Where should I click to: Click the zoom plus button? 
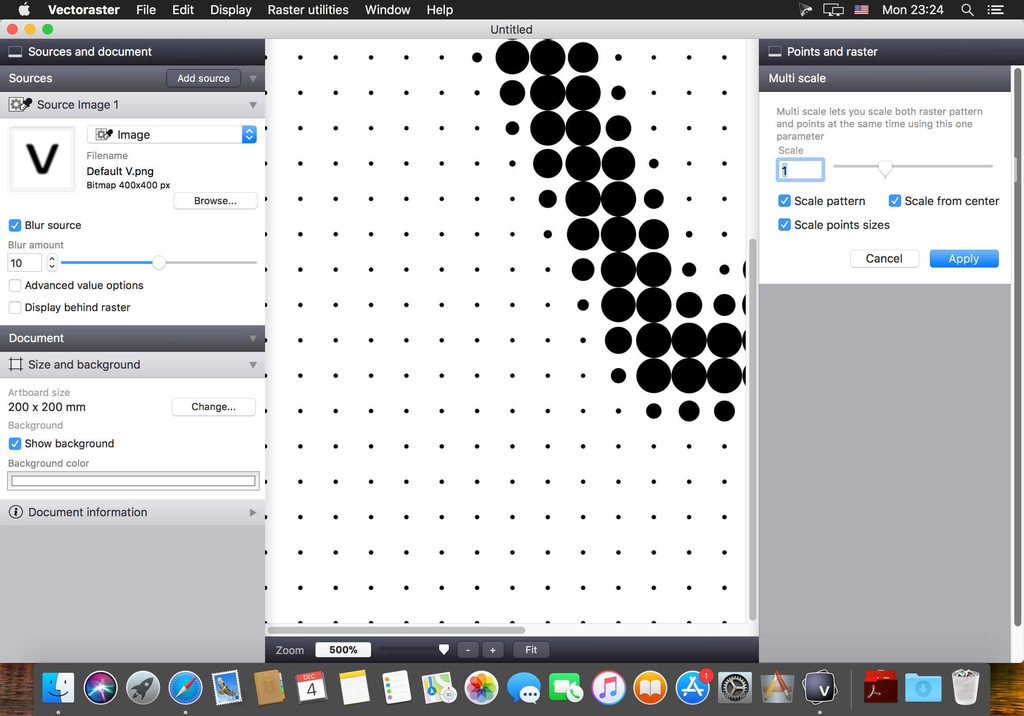[x=492, y=650]
